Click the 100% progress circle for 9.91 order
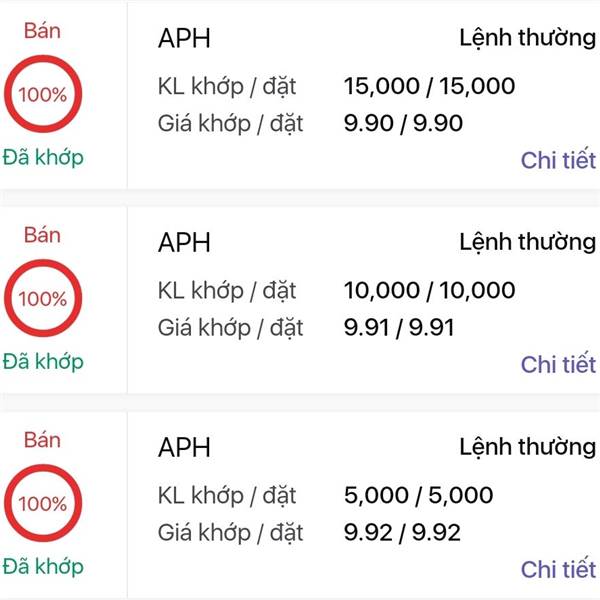Viewport: 600px width, 600px height. click(43, 298)
